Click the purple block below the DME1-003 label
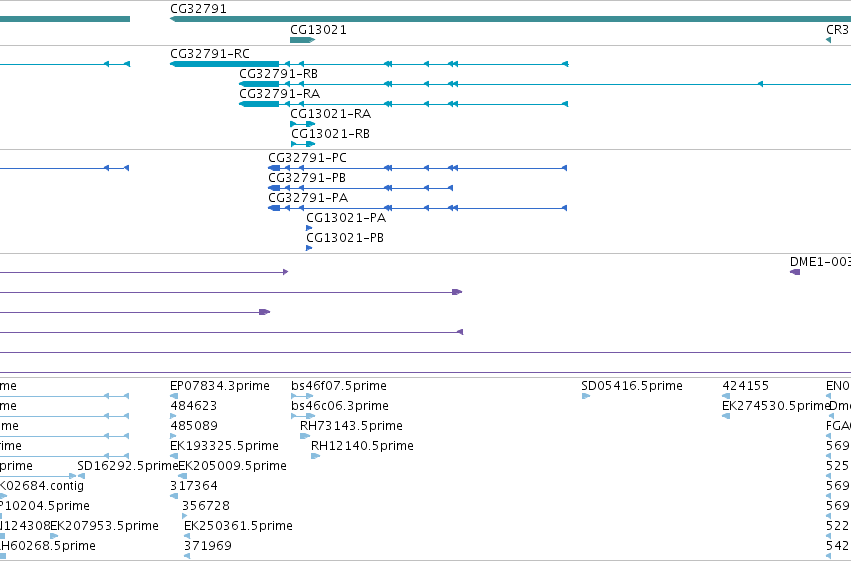This screenshot has height=561, width=851. point(795,272)
